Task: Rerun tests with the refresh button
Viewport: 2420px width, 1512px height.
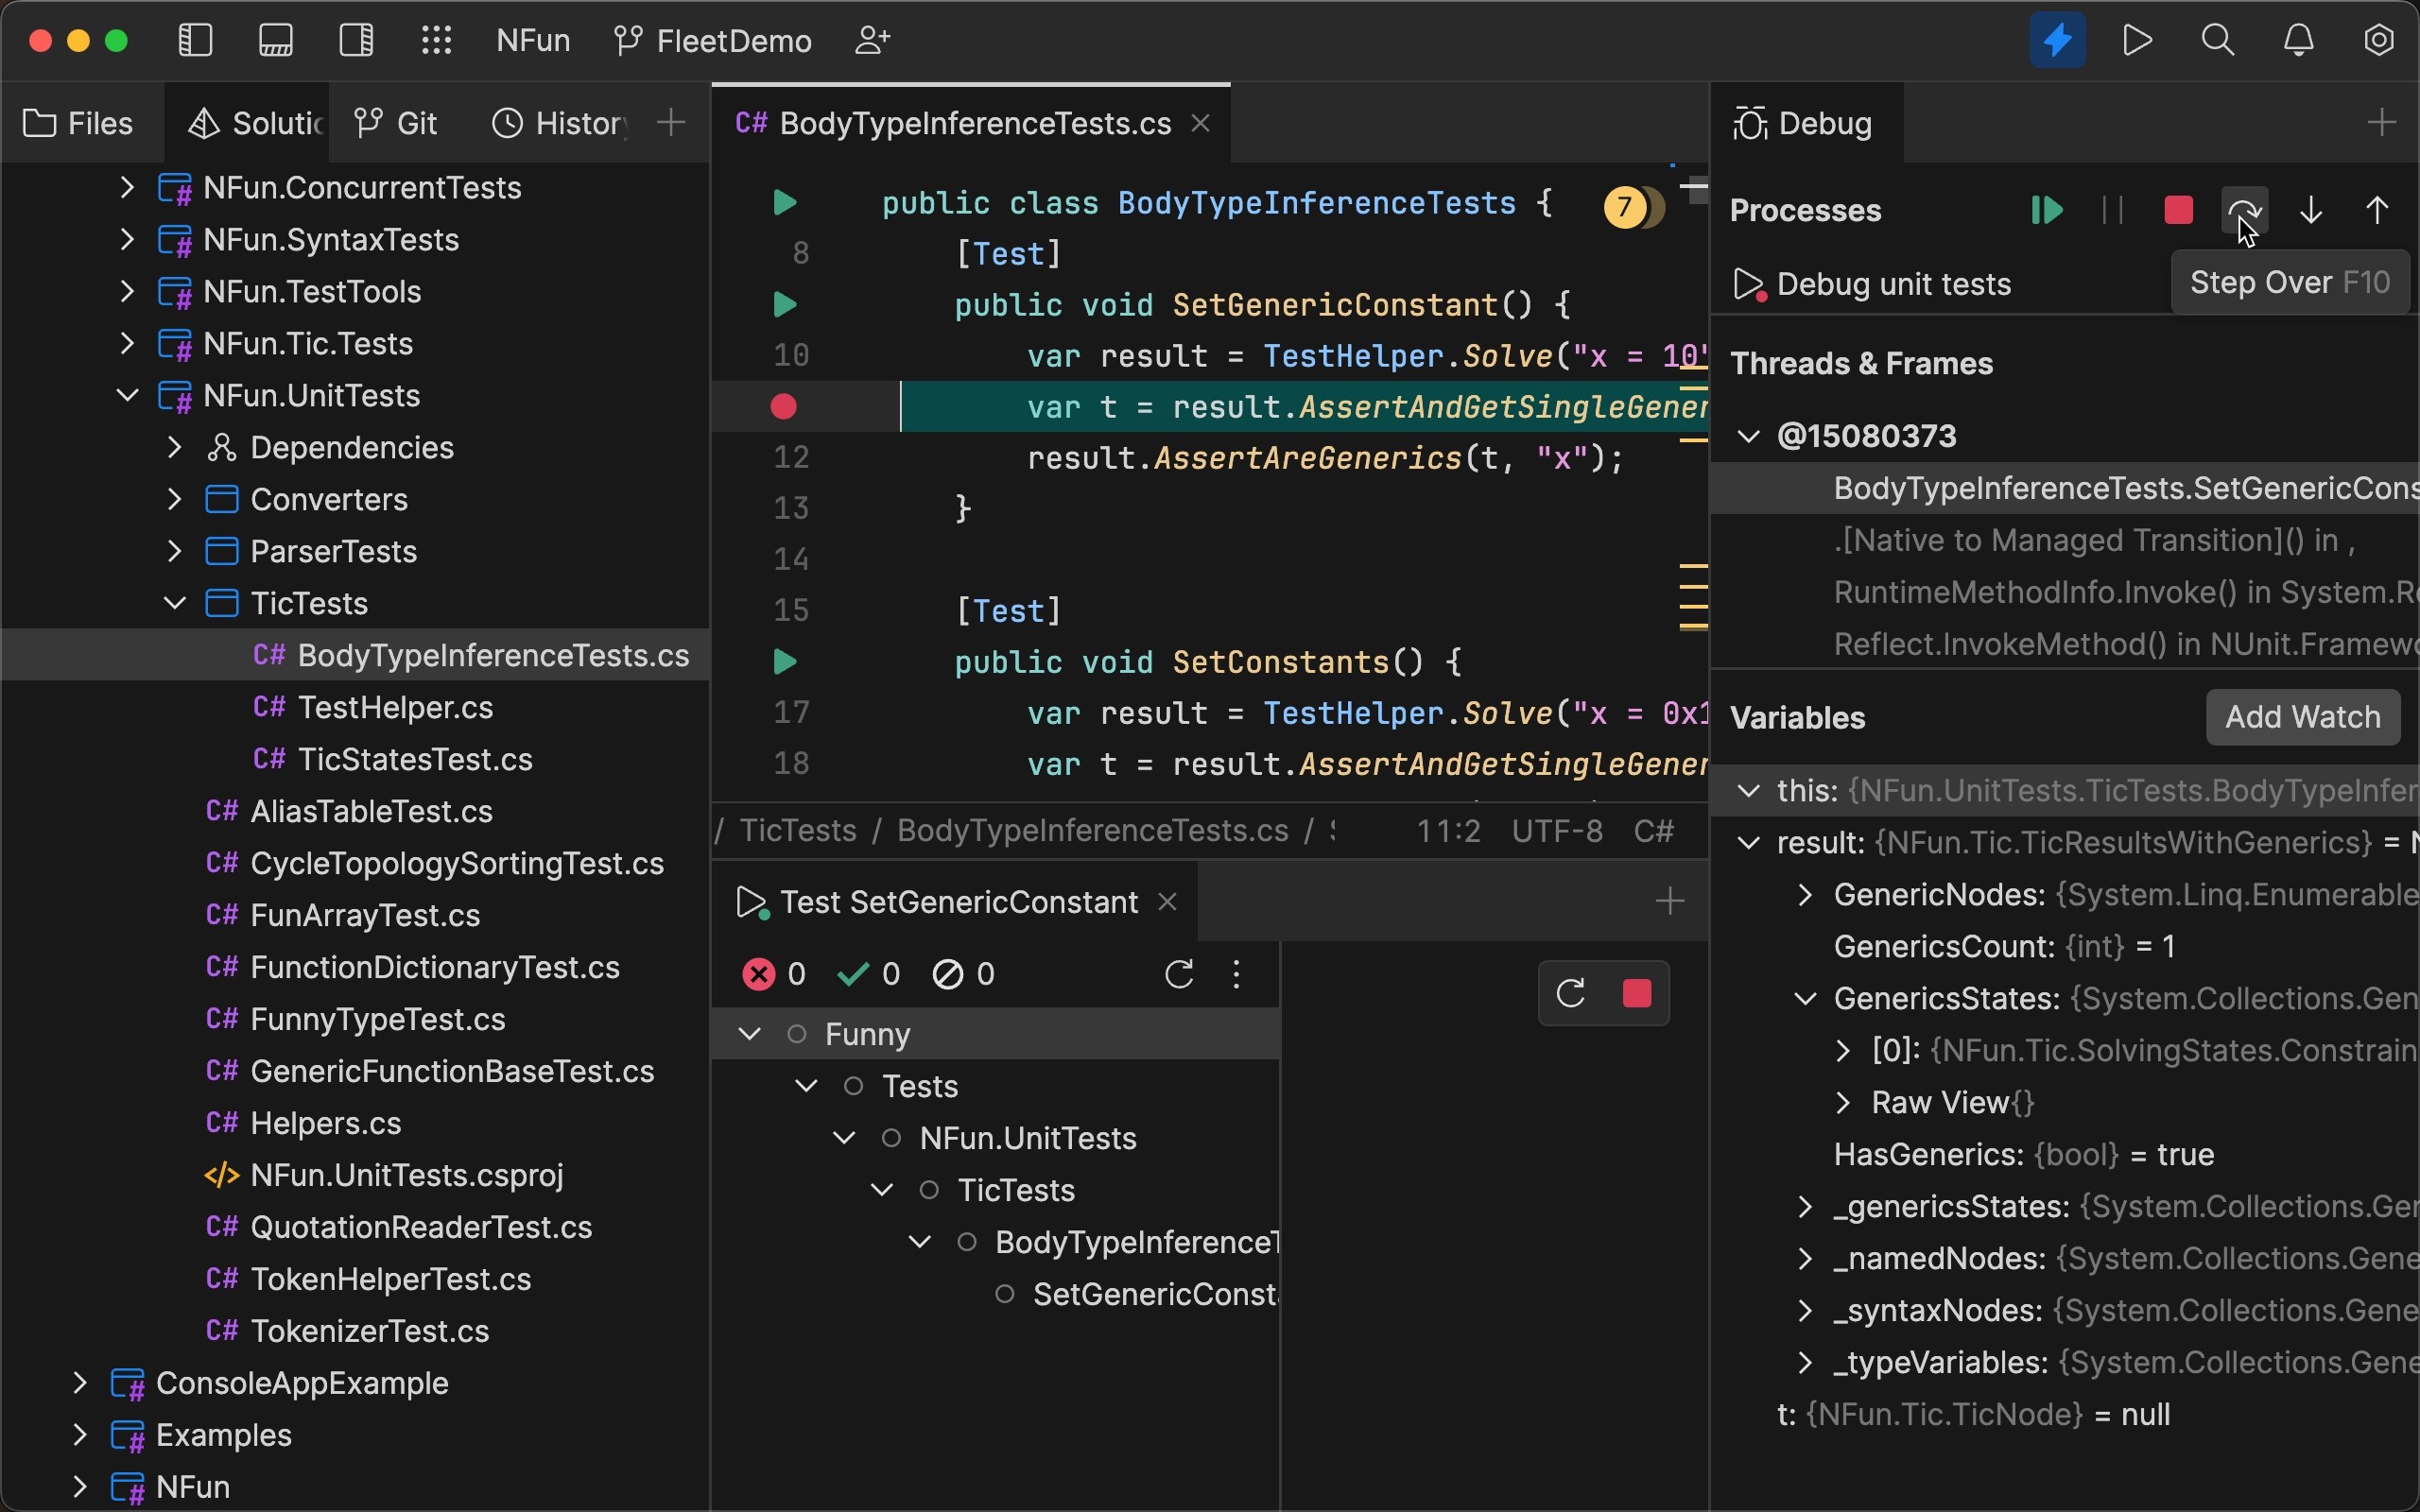Action: pos(1180,974)
